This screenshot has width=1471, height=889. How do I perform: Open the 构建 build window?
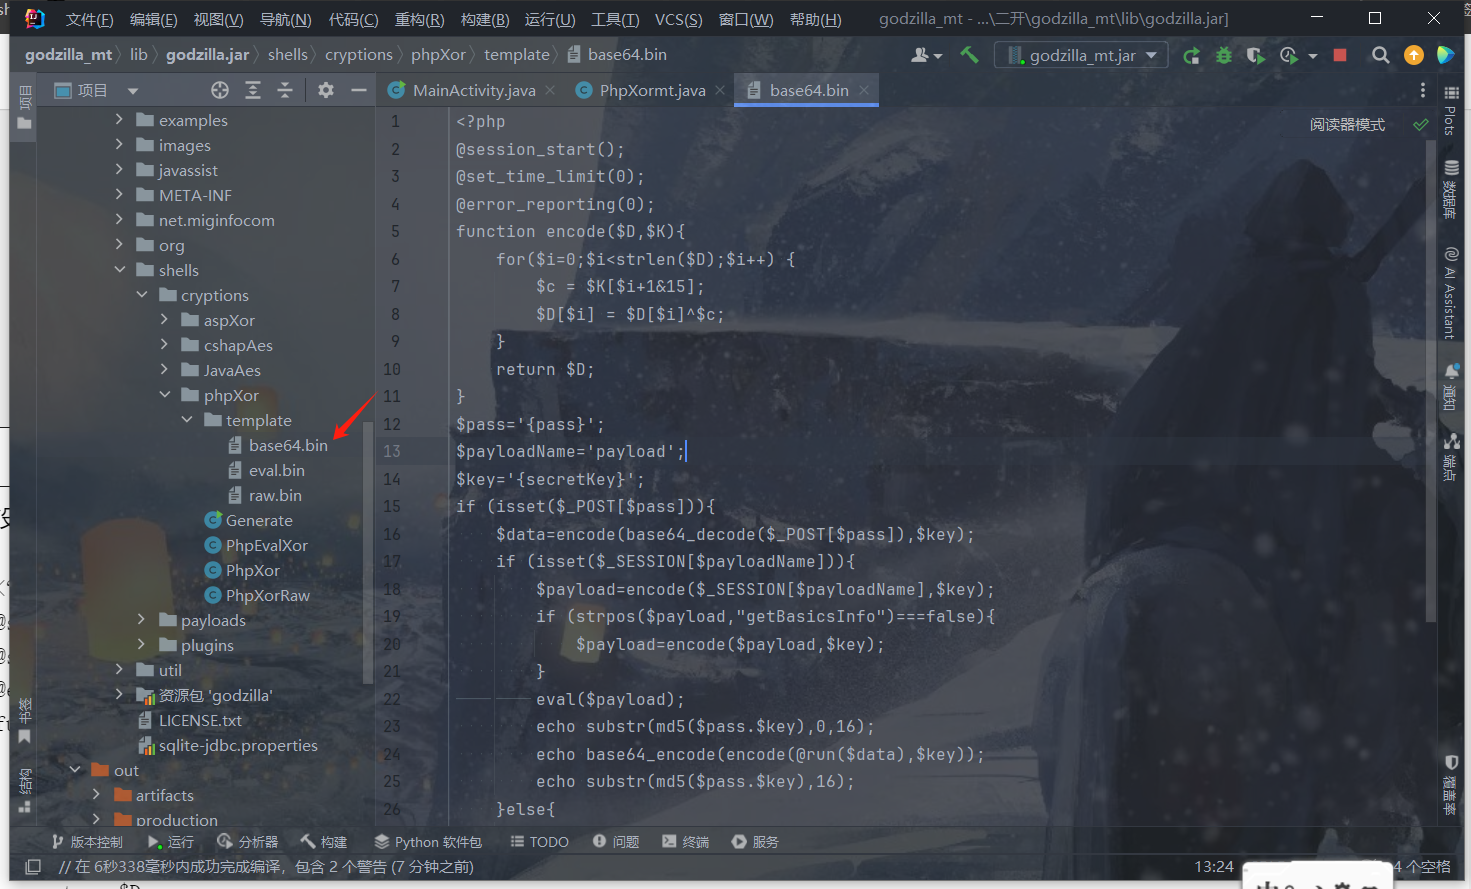click(x=324, y=842)
